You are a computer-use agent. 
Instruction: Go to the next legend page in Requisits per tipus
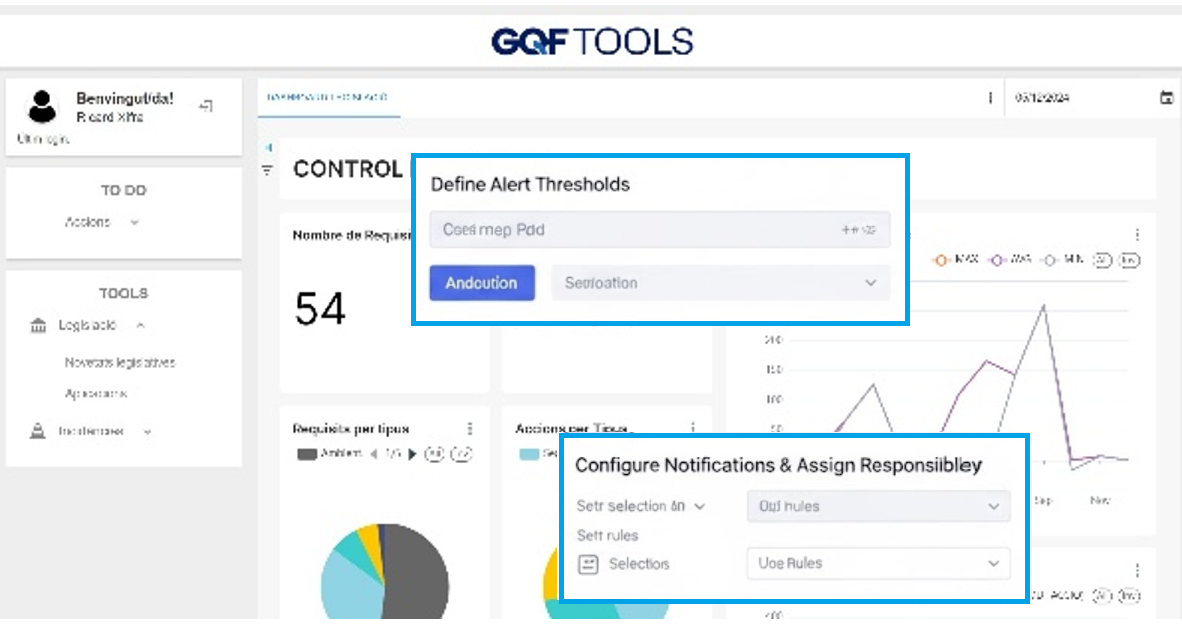click(412, 454)
